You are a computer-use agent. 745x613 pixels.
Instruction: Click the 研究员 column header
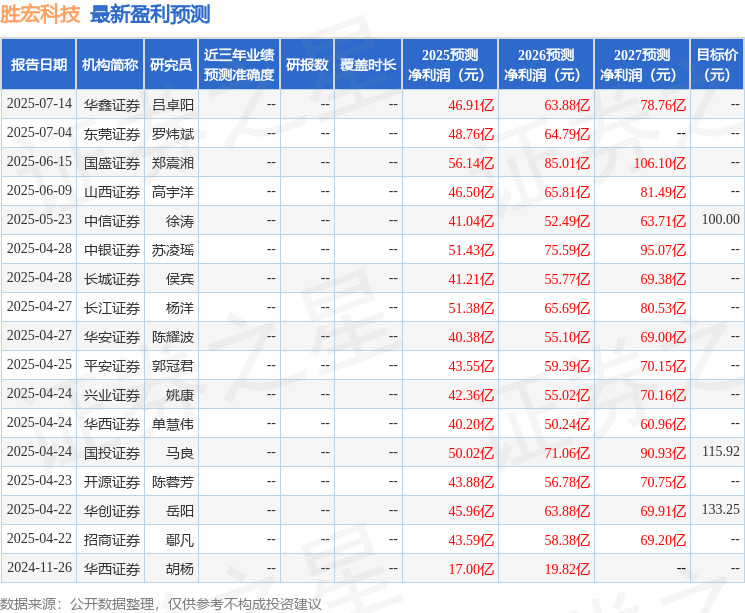click(x=171, y=65)
